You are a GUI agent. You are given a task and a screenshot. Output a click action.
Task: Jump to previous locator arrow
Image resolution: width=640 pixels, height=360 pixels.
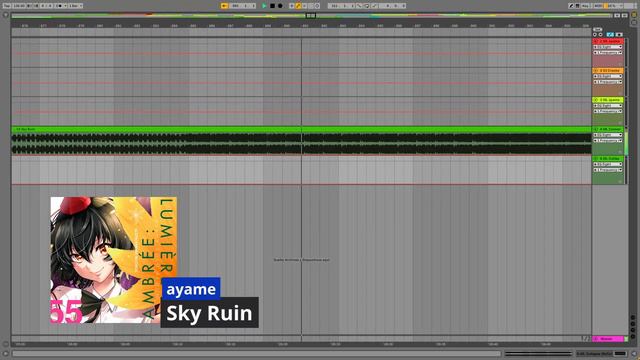[595, 35]
